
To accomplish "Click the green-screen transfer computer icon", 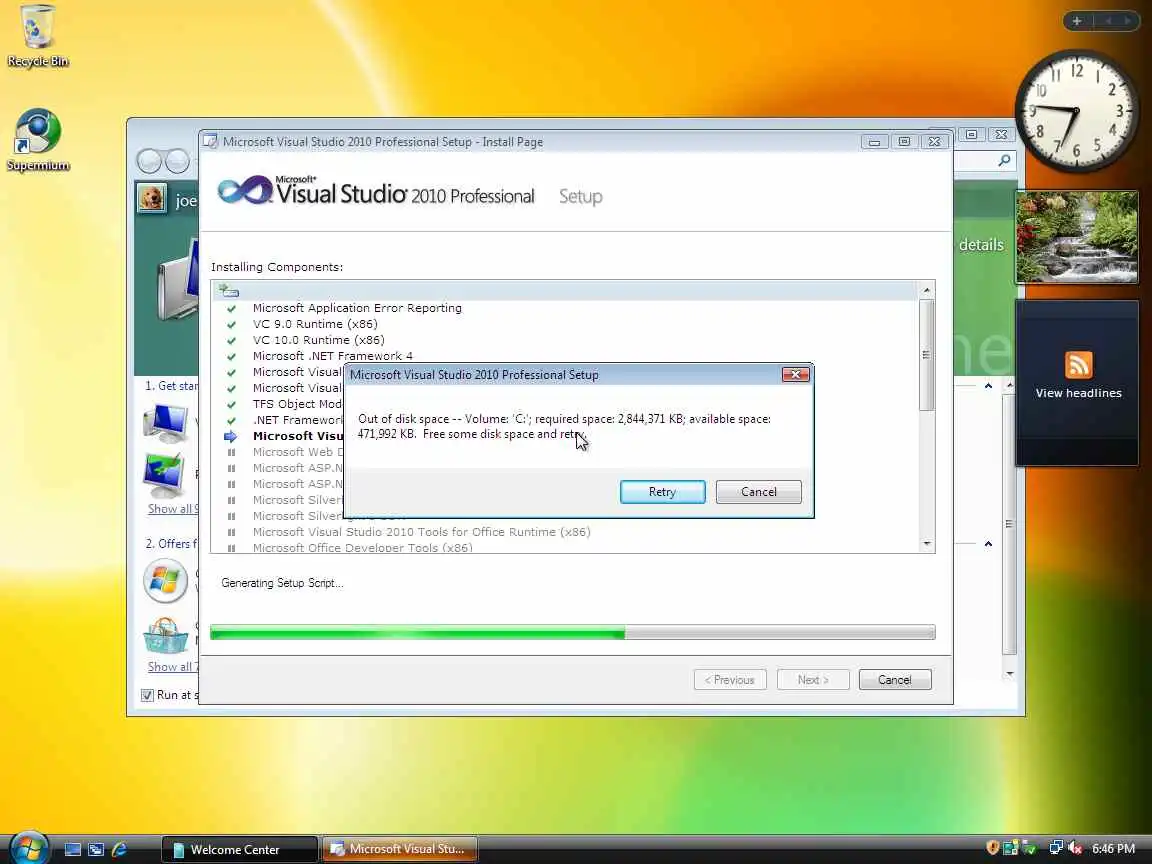I will pos(163,475).
